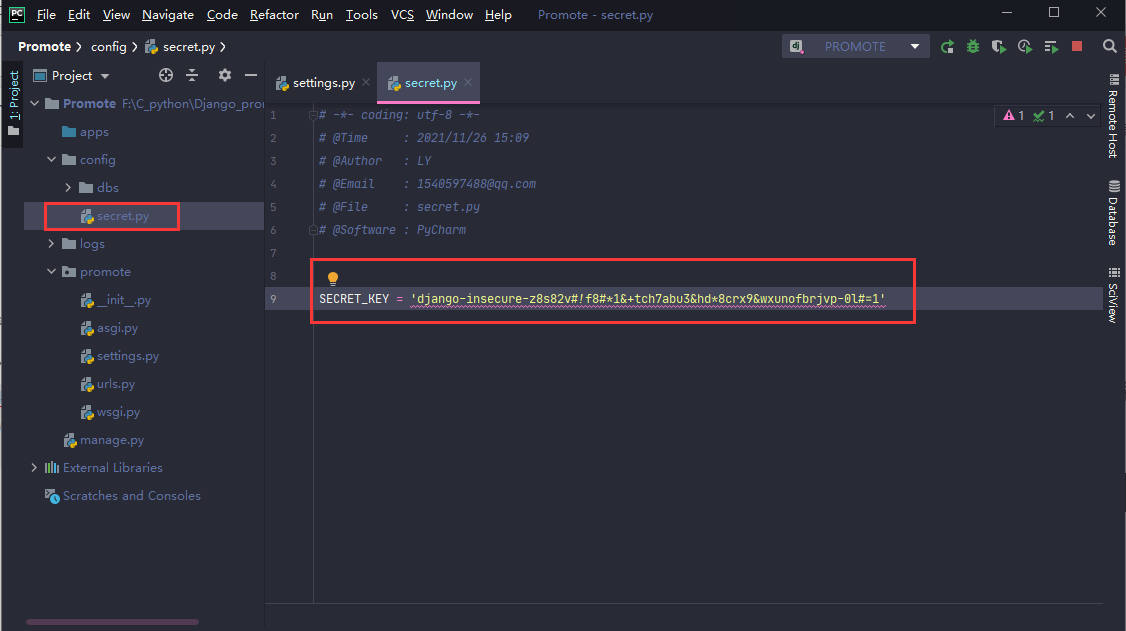Image resolution: width=1126 pixels, height=631 pixels.
Task: Click the yellow light bulb intention icon
Action: click(332, 279)
